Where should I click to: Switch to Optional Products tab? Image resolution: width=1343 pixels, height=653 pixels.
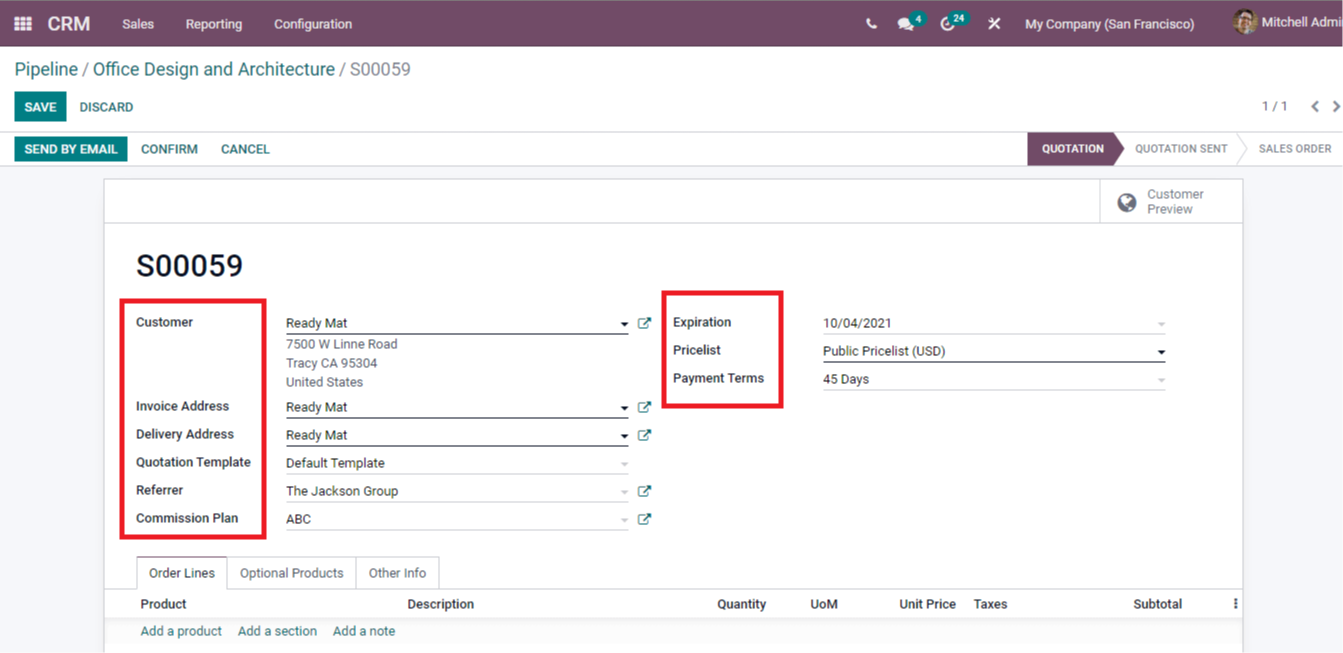[291, 573]
